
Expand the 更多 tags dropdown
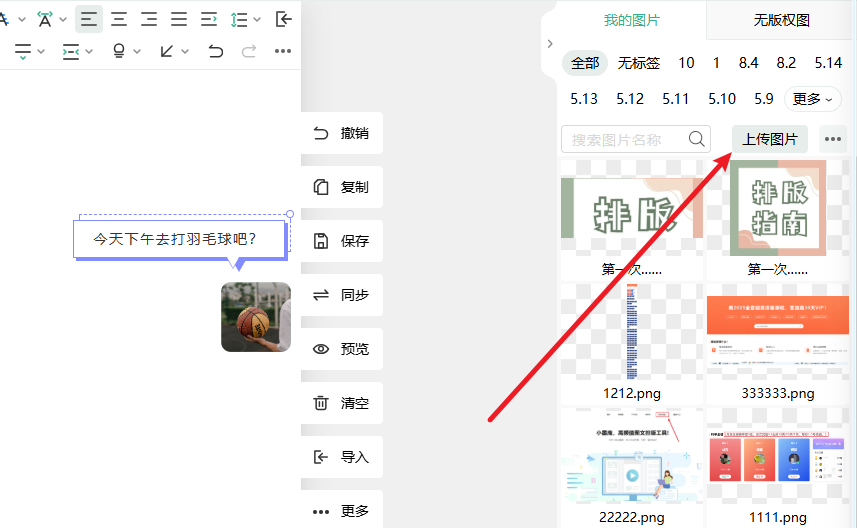click(812, 99)
